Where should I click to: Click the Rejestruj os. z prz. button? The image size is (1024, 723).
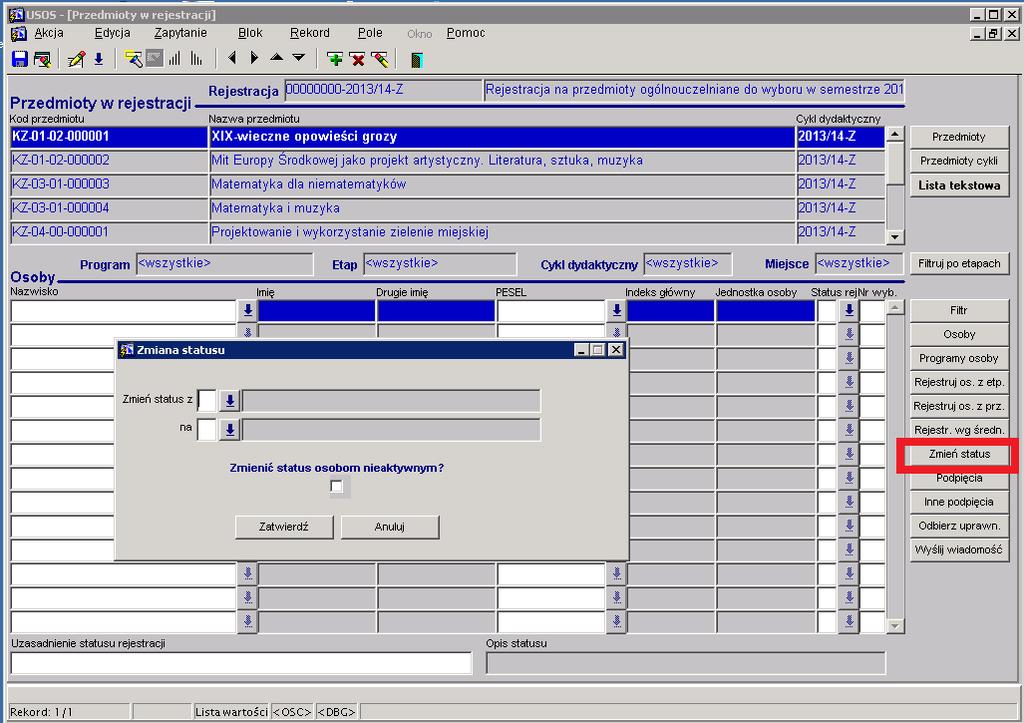[x=959, y=406]
